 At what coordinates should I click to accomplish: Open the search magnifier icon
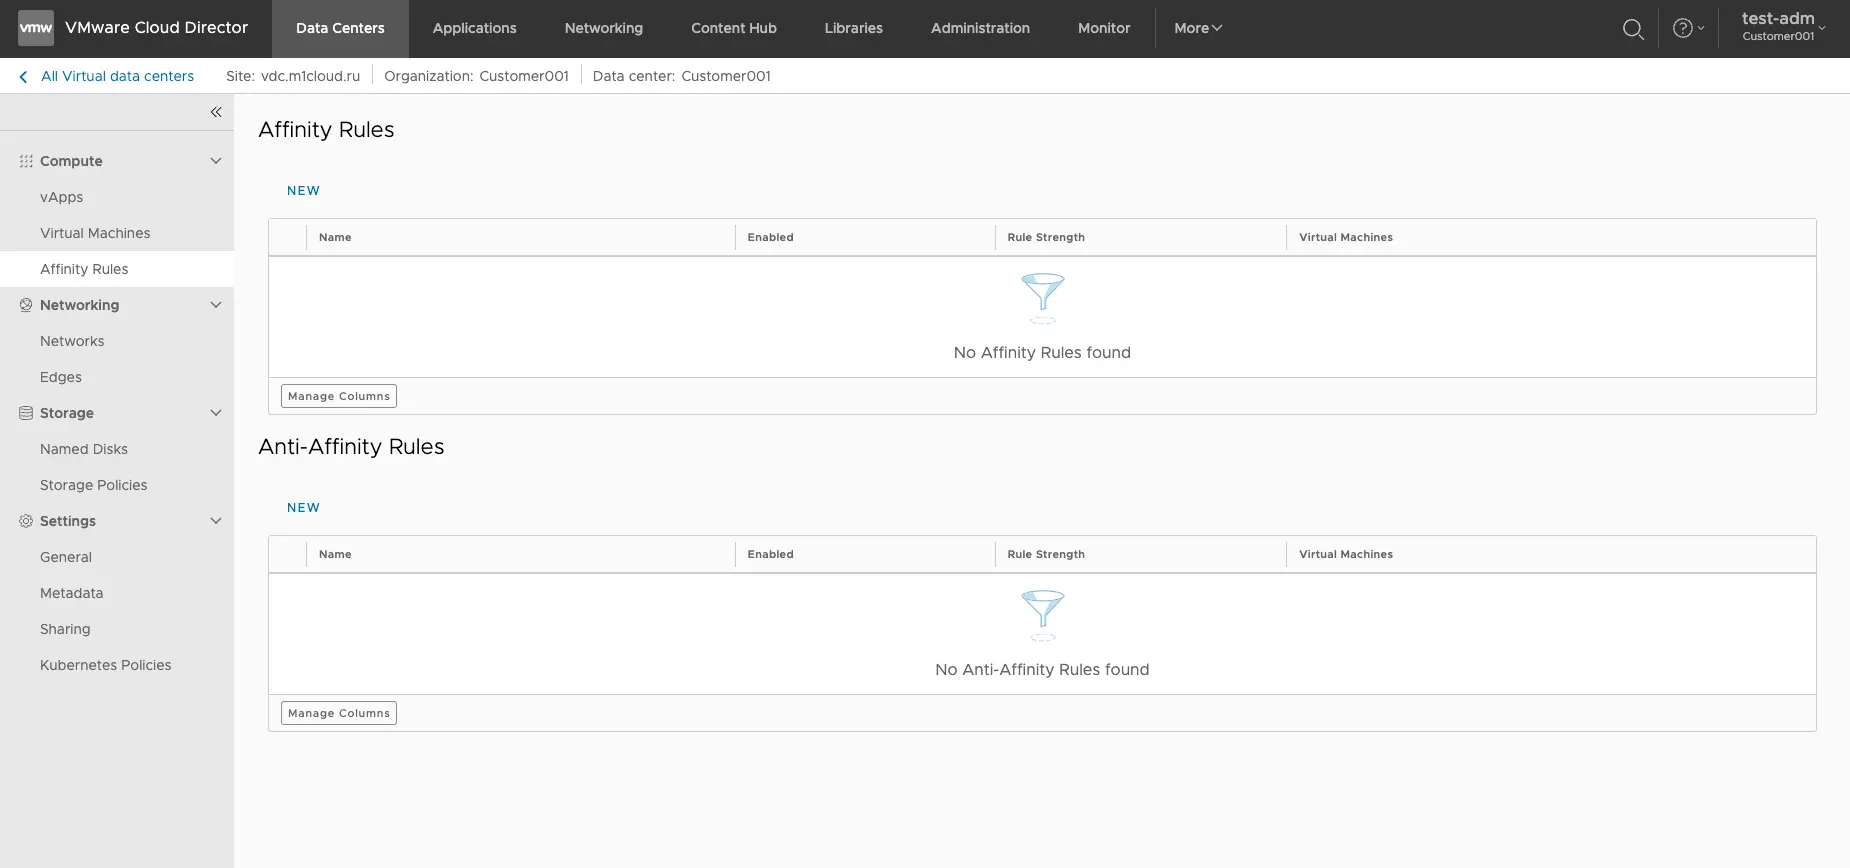coord(1633,29)
